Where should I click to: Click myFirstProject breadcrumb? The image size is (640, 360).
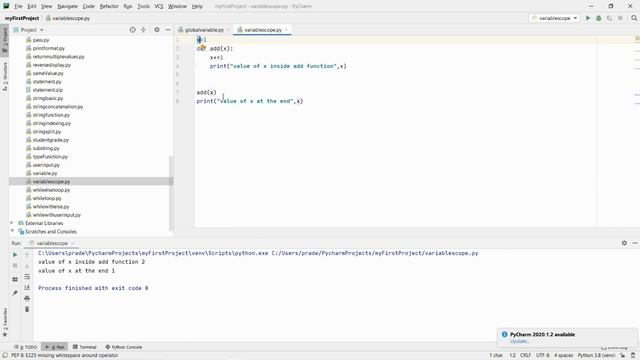[x=22, y=18]
